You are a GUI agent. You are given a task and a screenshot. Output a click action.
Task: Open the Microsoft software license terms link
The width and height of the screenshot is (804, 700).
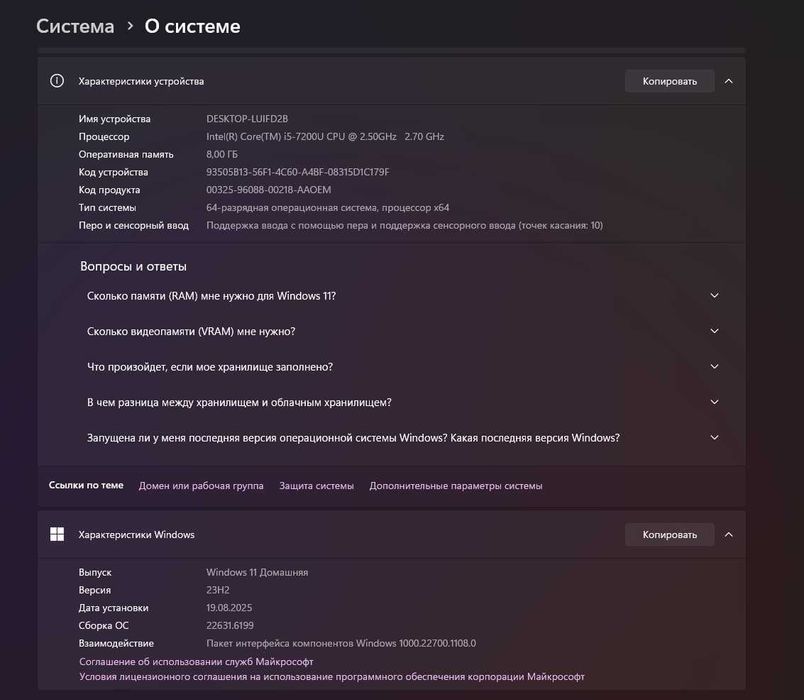[331, 677]
